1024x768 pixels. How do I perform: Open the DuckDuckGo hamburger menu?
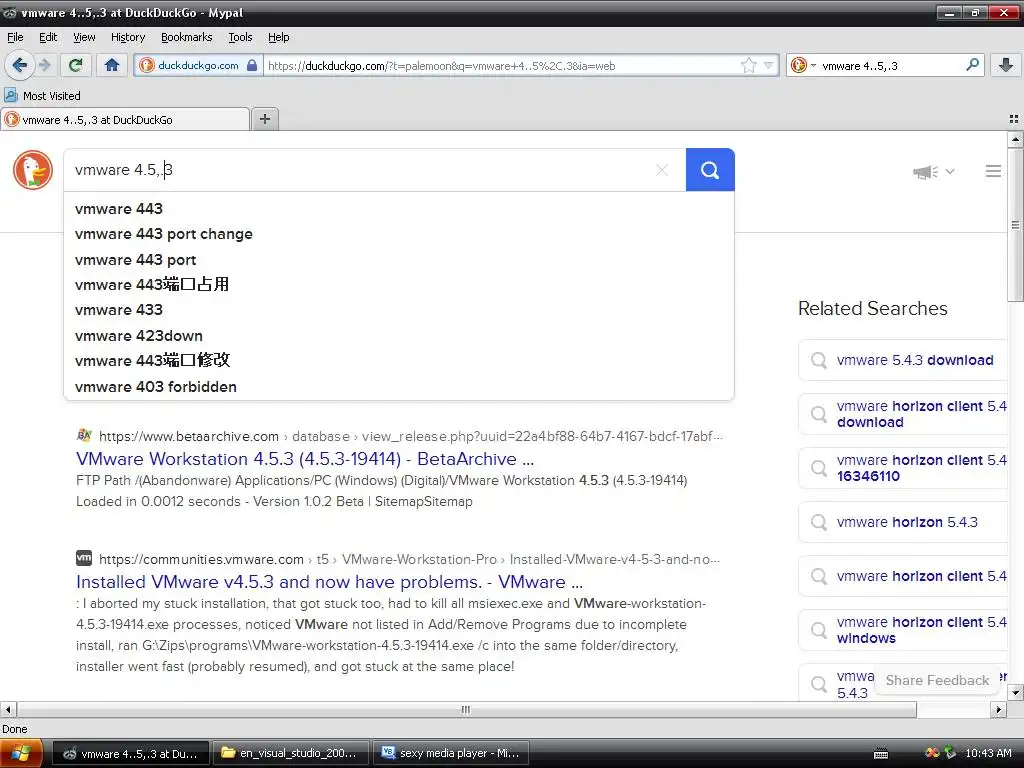tap(993, 171)
